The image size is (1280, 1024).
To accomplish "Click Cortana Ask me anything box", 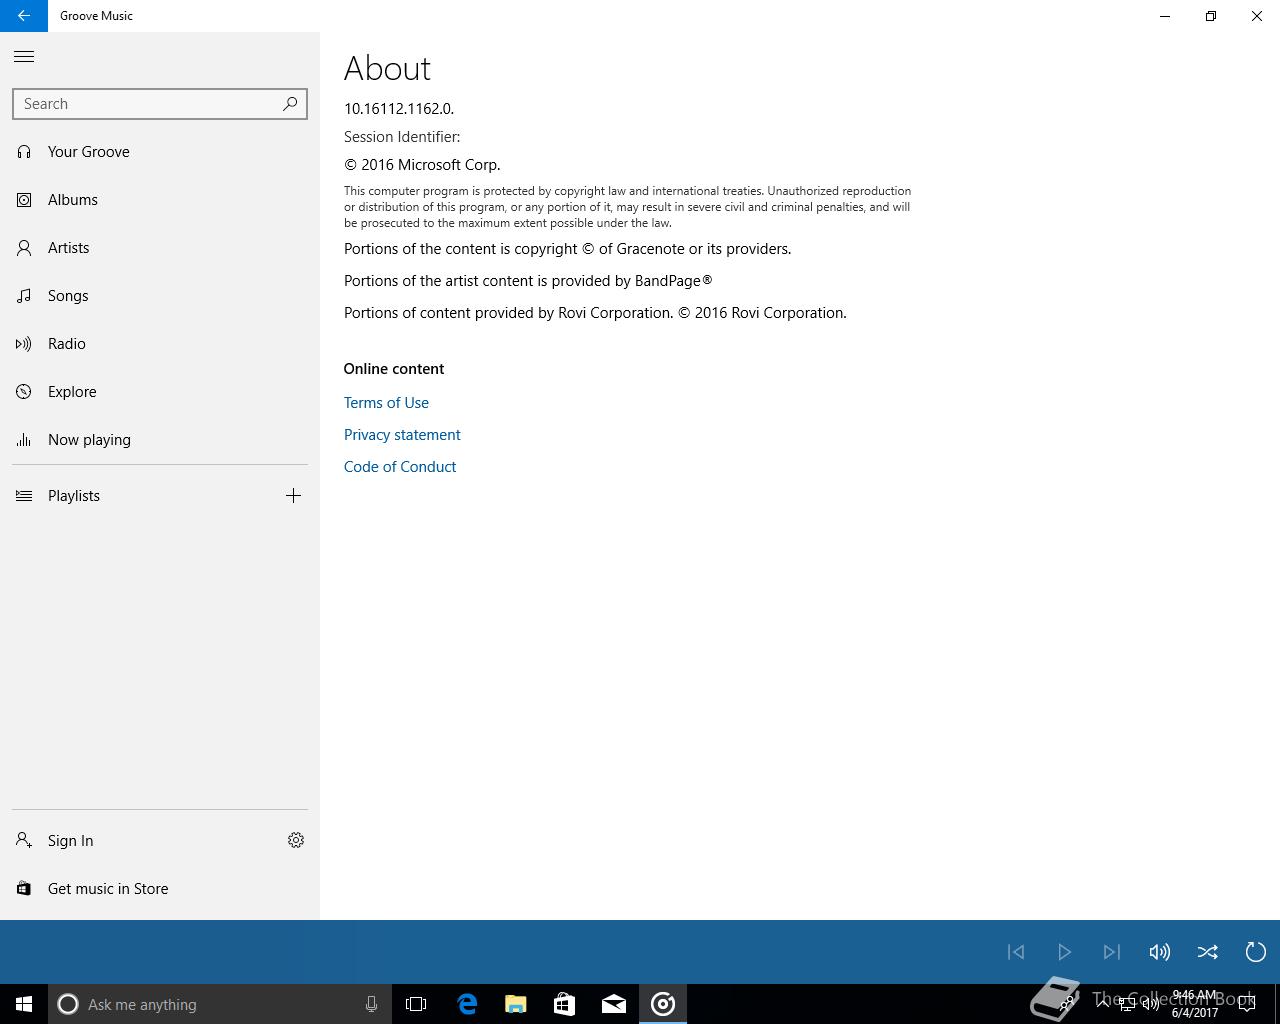I will [x=220, y=1004].
